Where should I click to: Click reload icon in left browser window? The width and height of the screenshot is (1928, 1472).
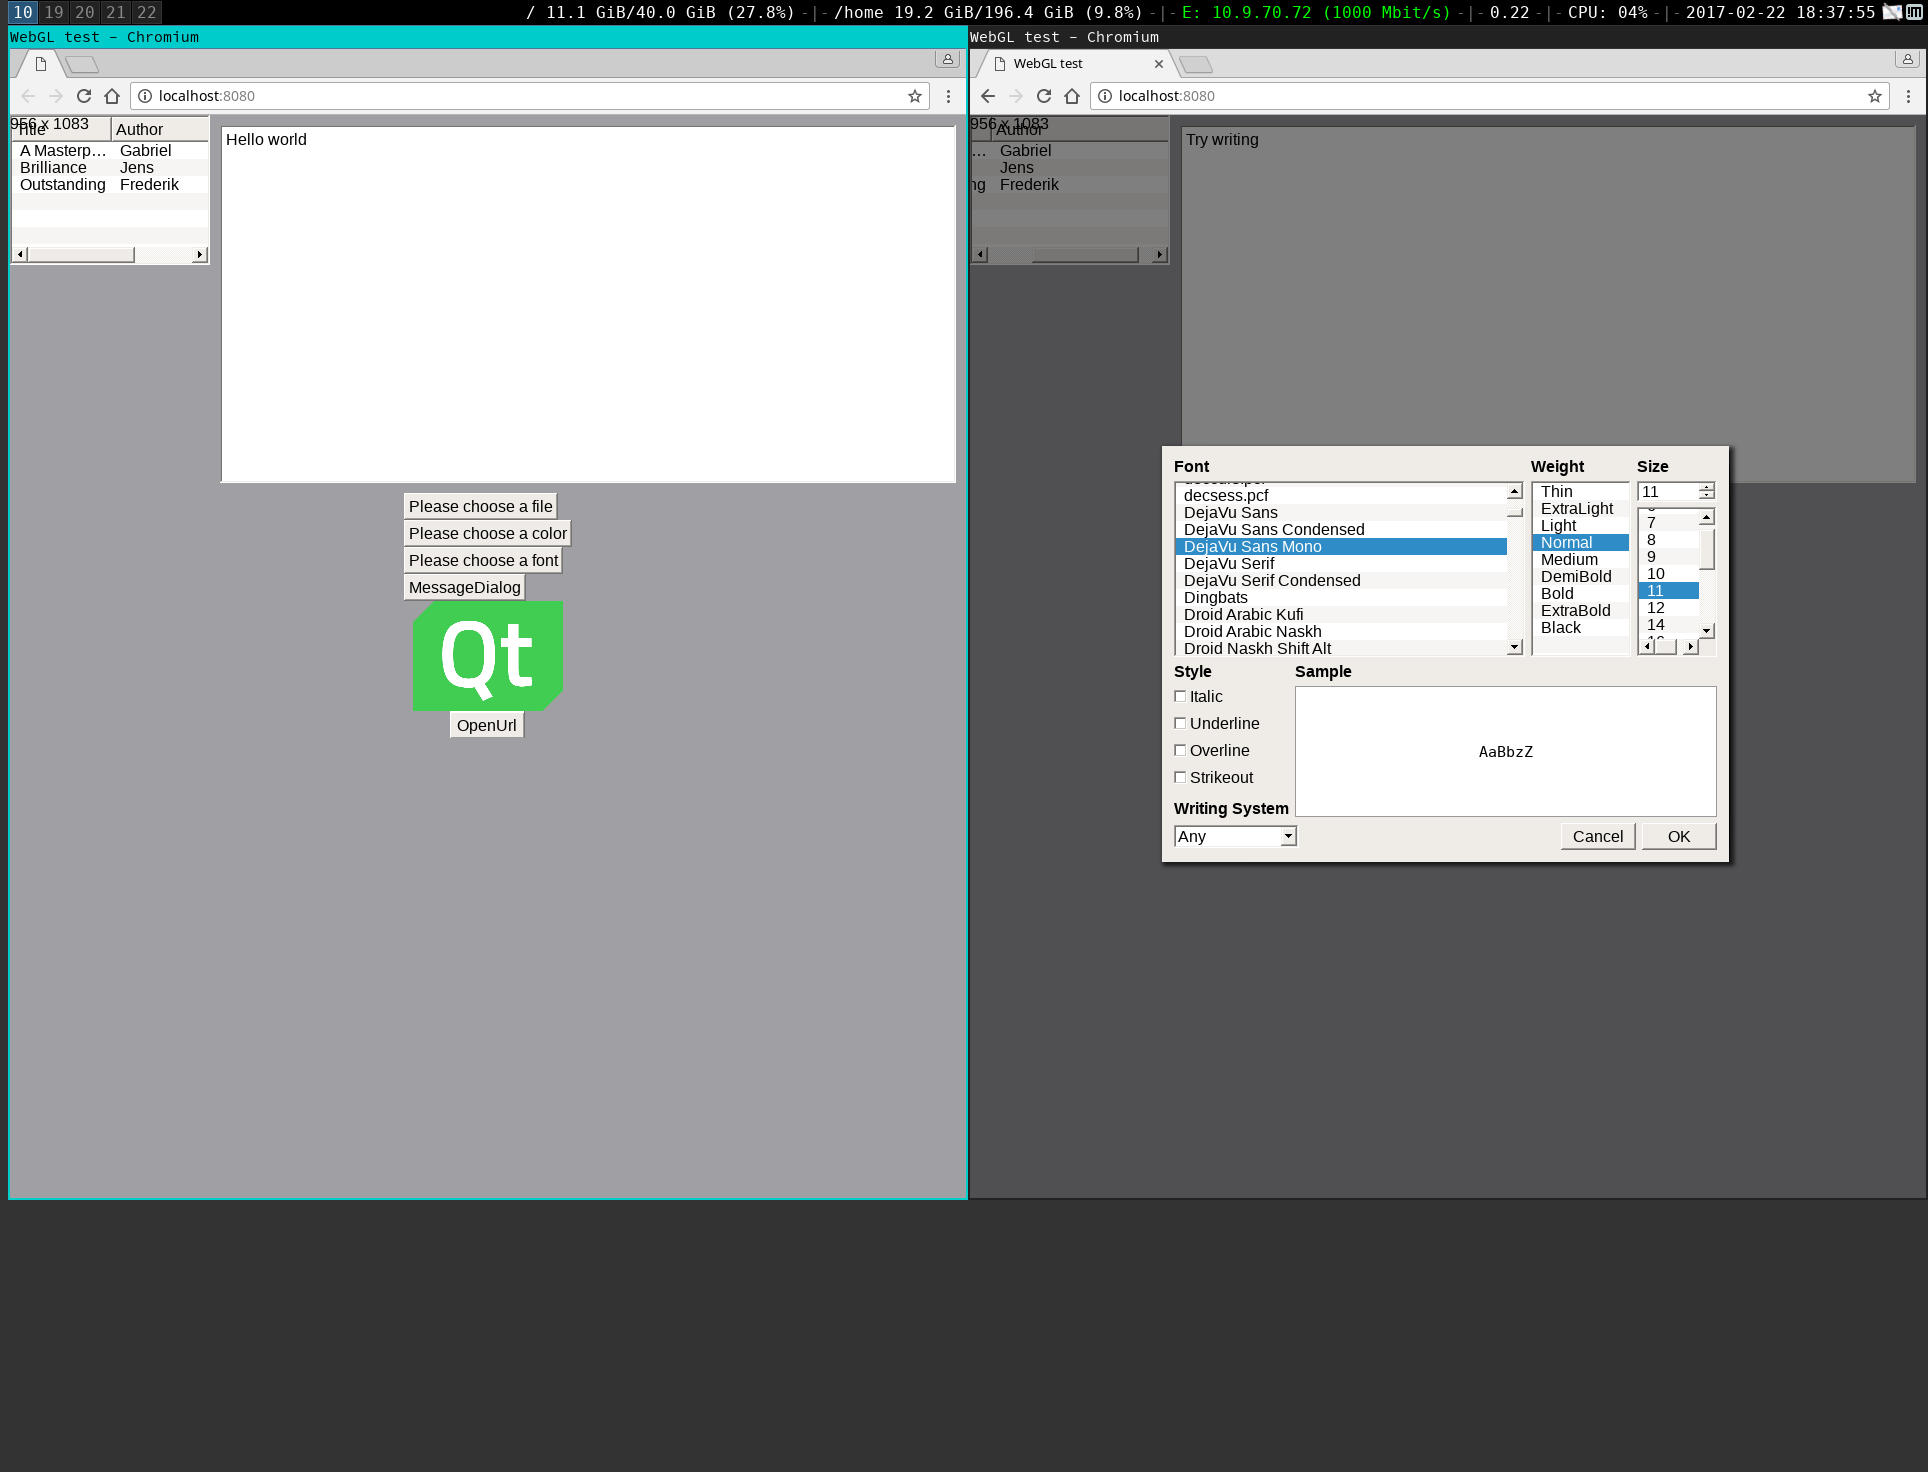click(84, 96)
